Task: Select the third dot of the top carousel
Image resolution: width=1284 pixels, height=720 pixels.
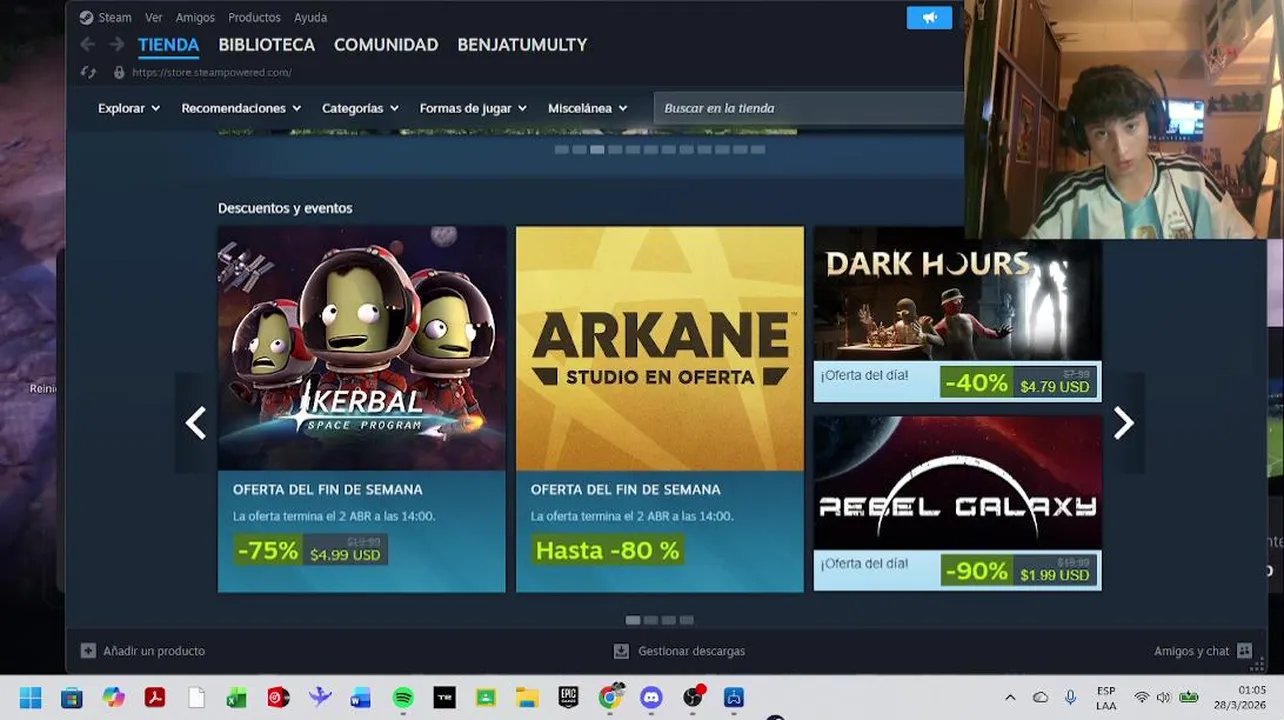Action: click(x=597, y=149)
